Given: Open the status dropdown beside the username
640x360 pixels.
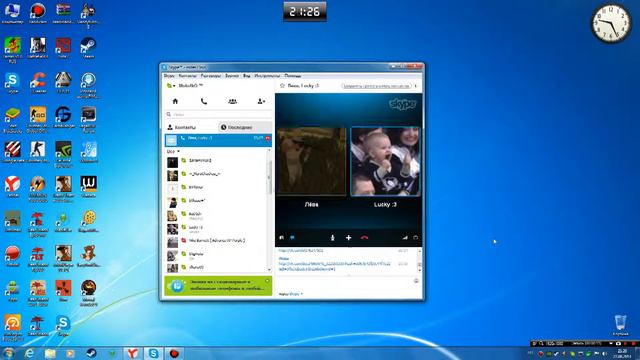Looking at the screenshot, I should (x=171, y=86).
